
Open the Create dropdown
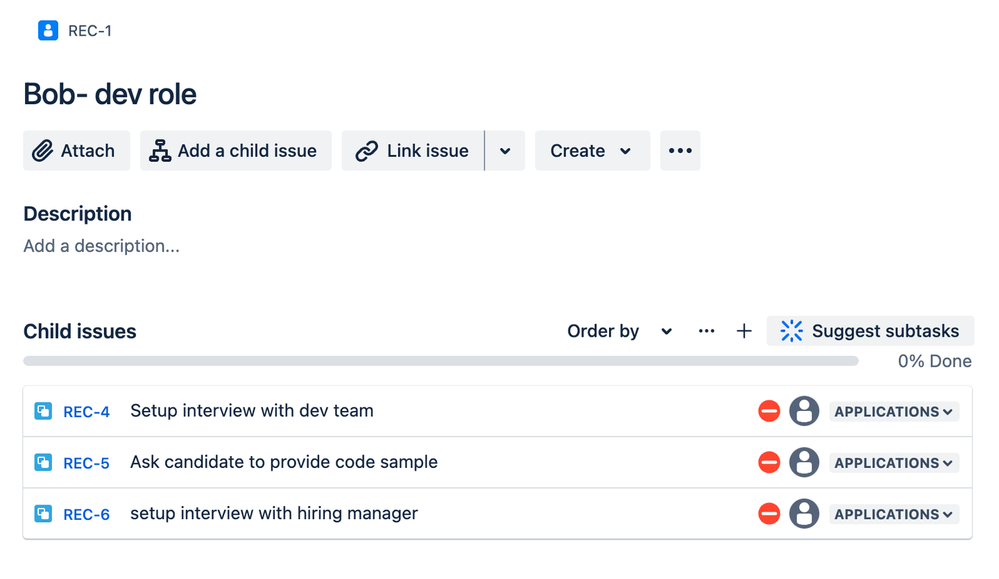coord(592,151)
